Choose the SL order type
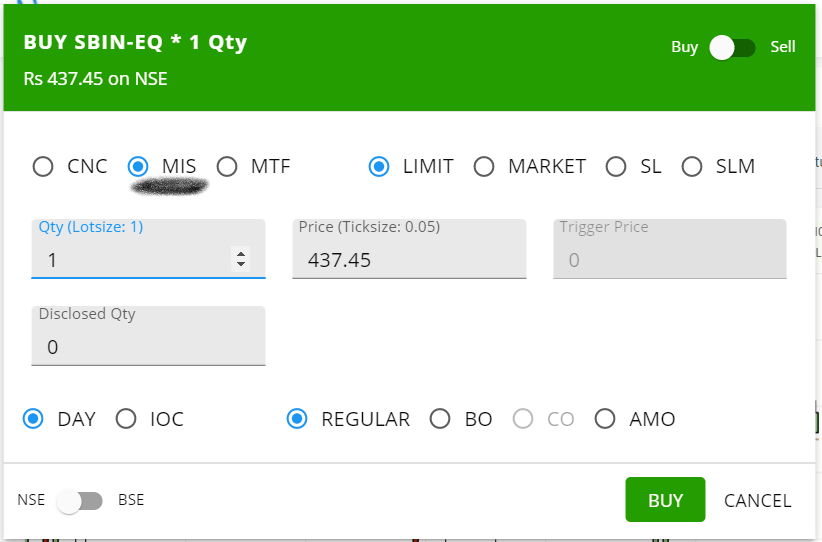The width and height of the screenshot is (822, 542). 616,167
